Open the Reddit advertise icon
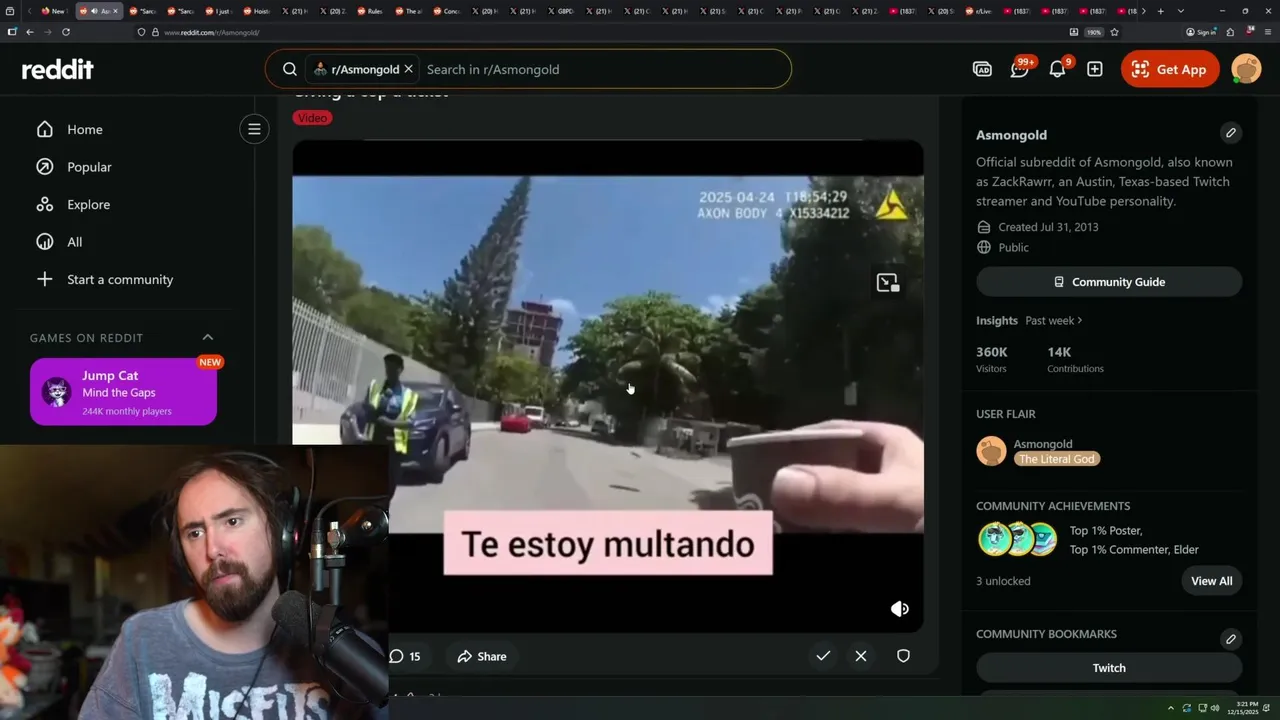The width and height of the screenshot is (1280, 720). pyautogui.click(x=982, y=69)
